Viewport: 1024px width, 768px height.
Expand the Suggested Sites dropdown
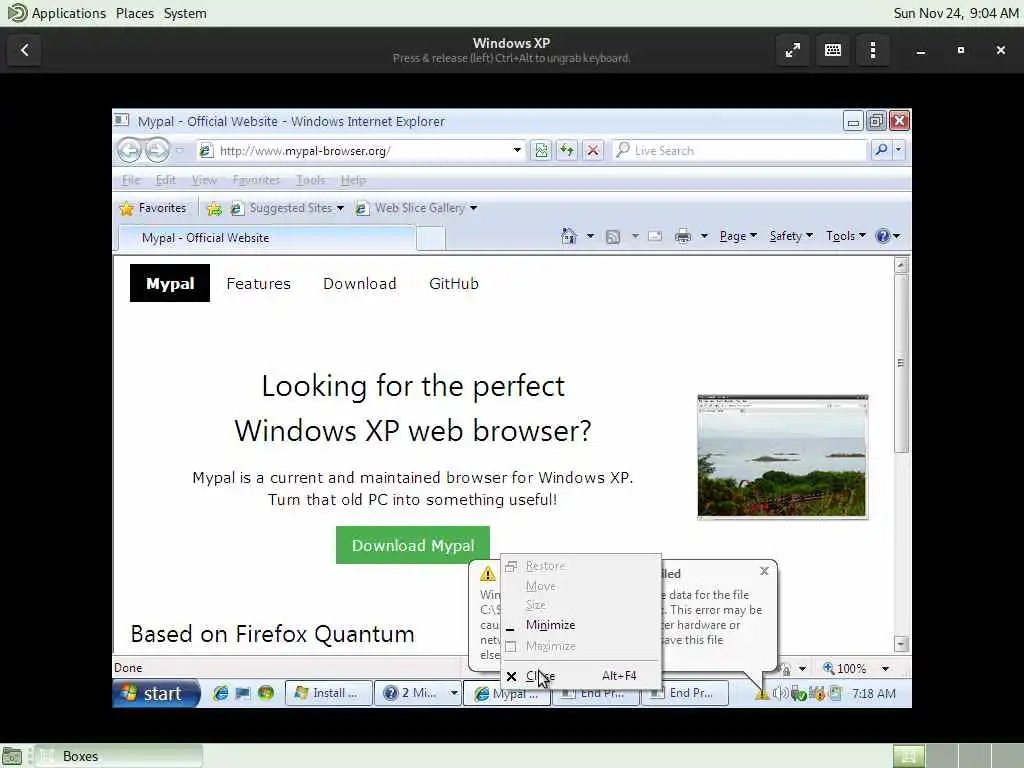pos(340,208)
